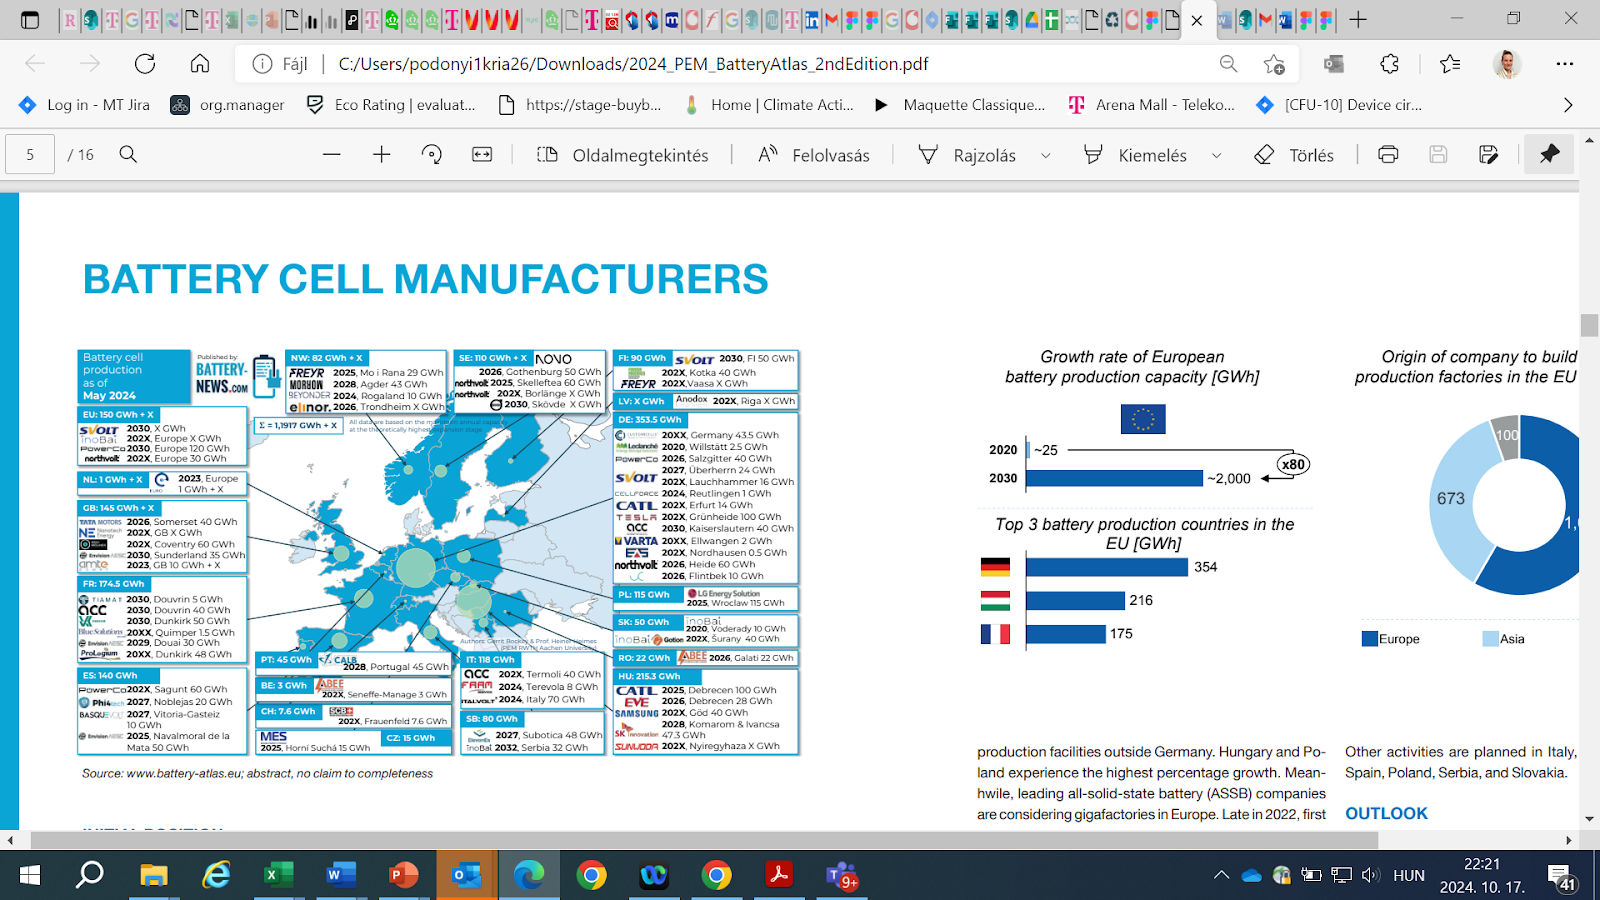Open Maquette Classique bookmark

960,105
